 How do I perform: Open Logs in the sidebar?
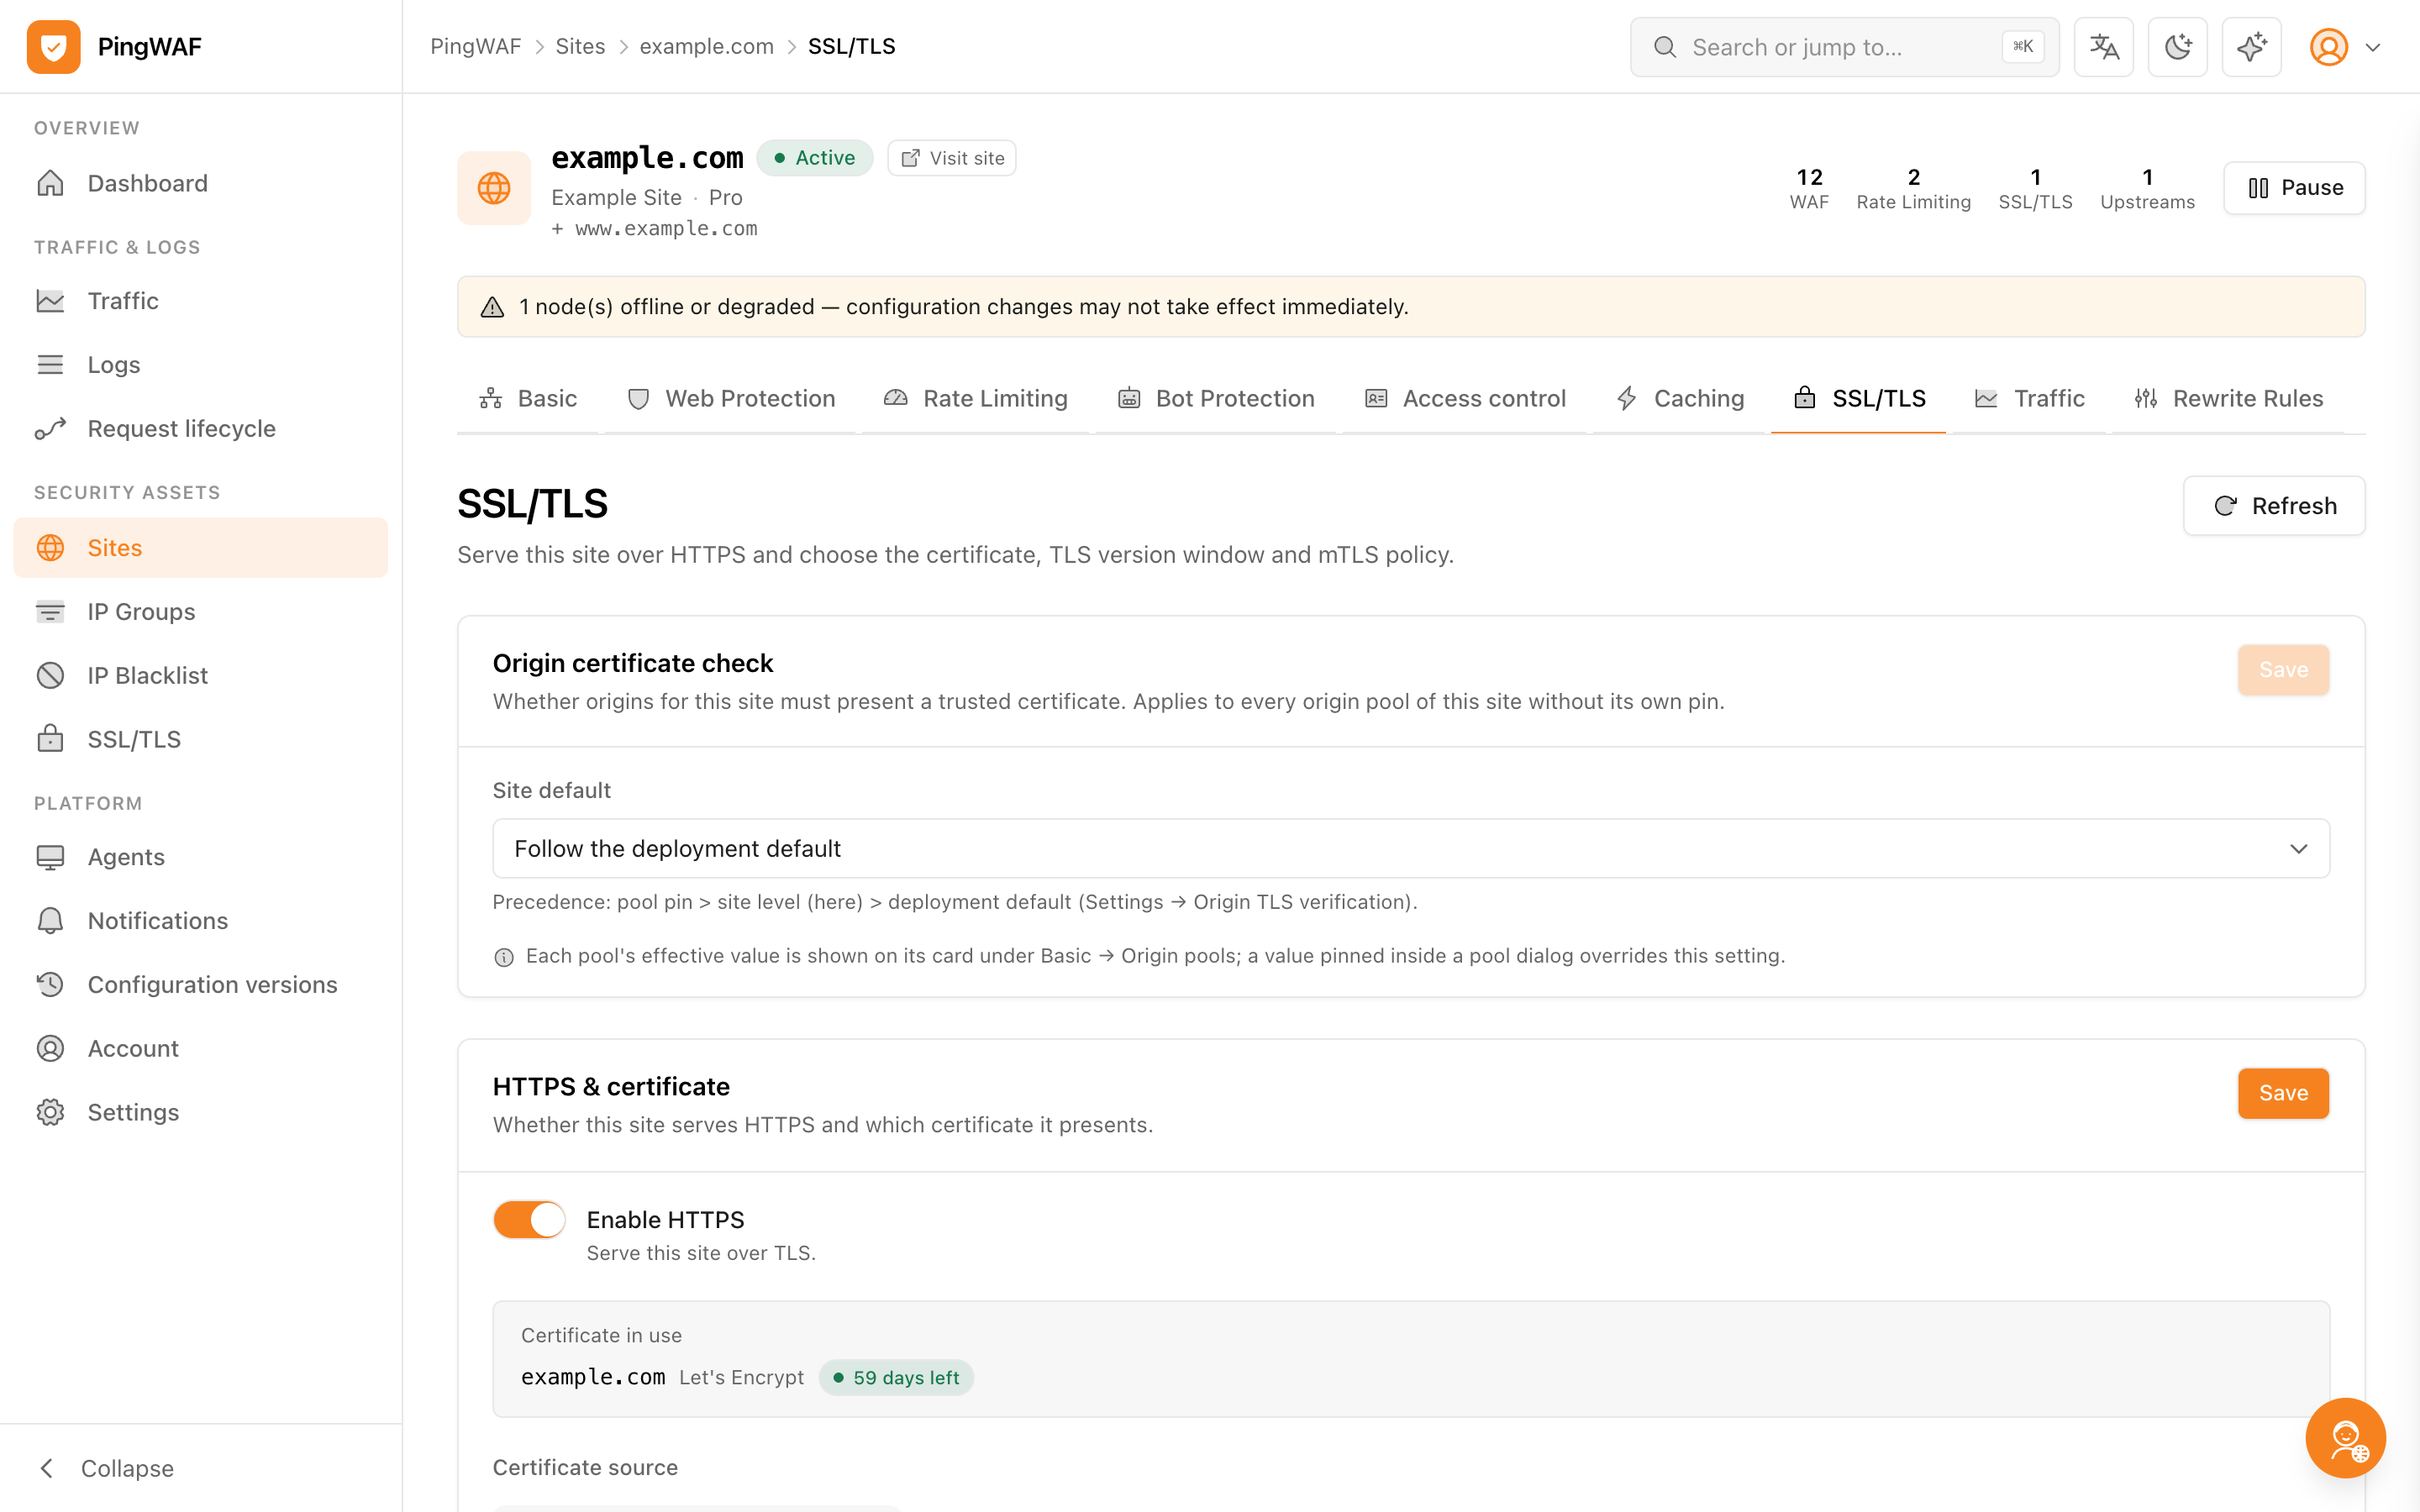pyautogui.click(x=200, y=365)
